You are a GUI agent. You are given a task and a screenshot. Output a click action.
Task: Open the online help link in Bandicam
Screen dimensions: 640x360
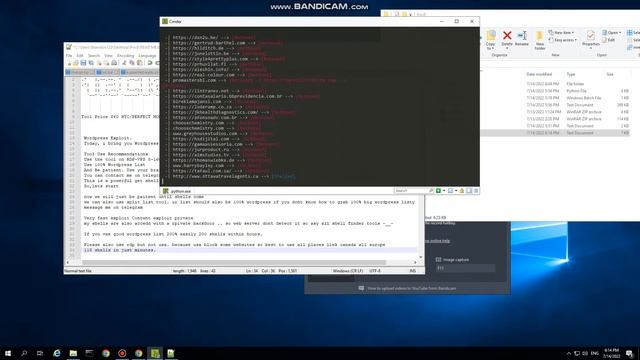coord(438,241)
